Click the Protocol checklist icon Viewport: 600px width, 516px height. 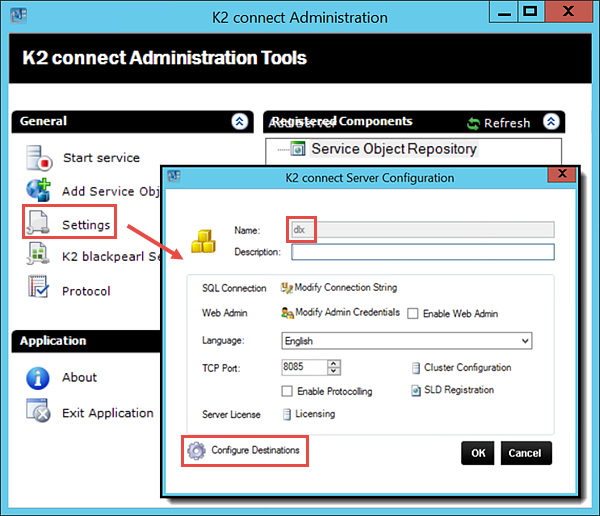pos(38,286)
